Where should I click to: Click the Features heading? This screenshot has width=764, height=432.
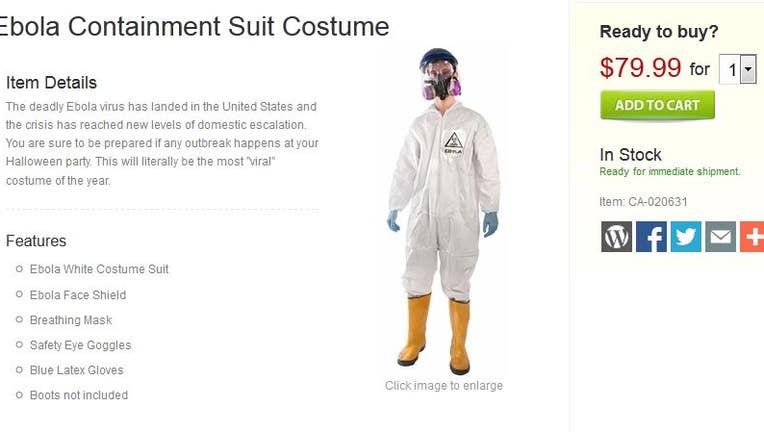[36, 241]
